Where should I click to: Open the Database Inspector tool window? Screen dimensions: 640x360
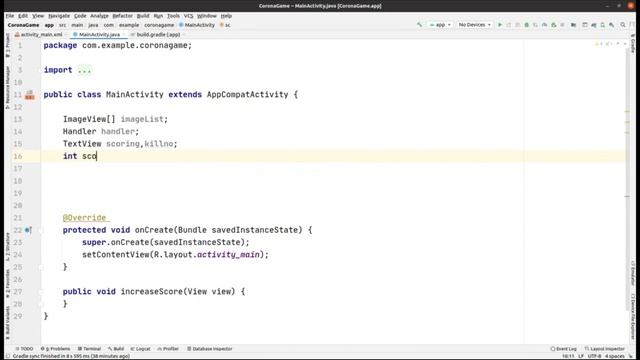pyautogui.click(x=209, y=349)
